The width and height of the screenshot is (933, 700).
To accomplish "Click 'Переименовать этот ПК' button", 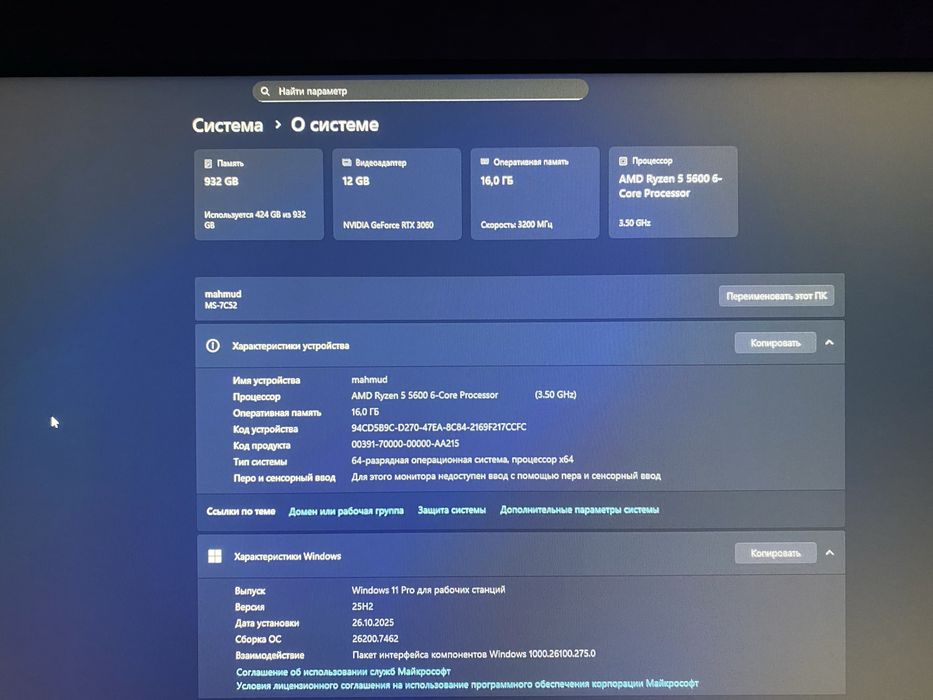I will pos(777,296).
